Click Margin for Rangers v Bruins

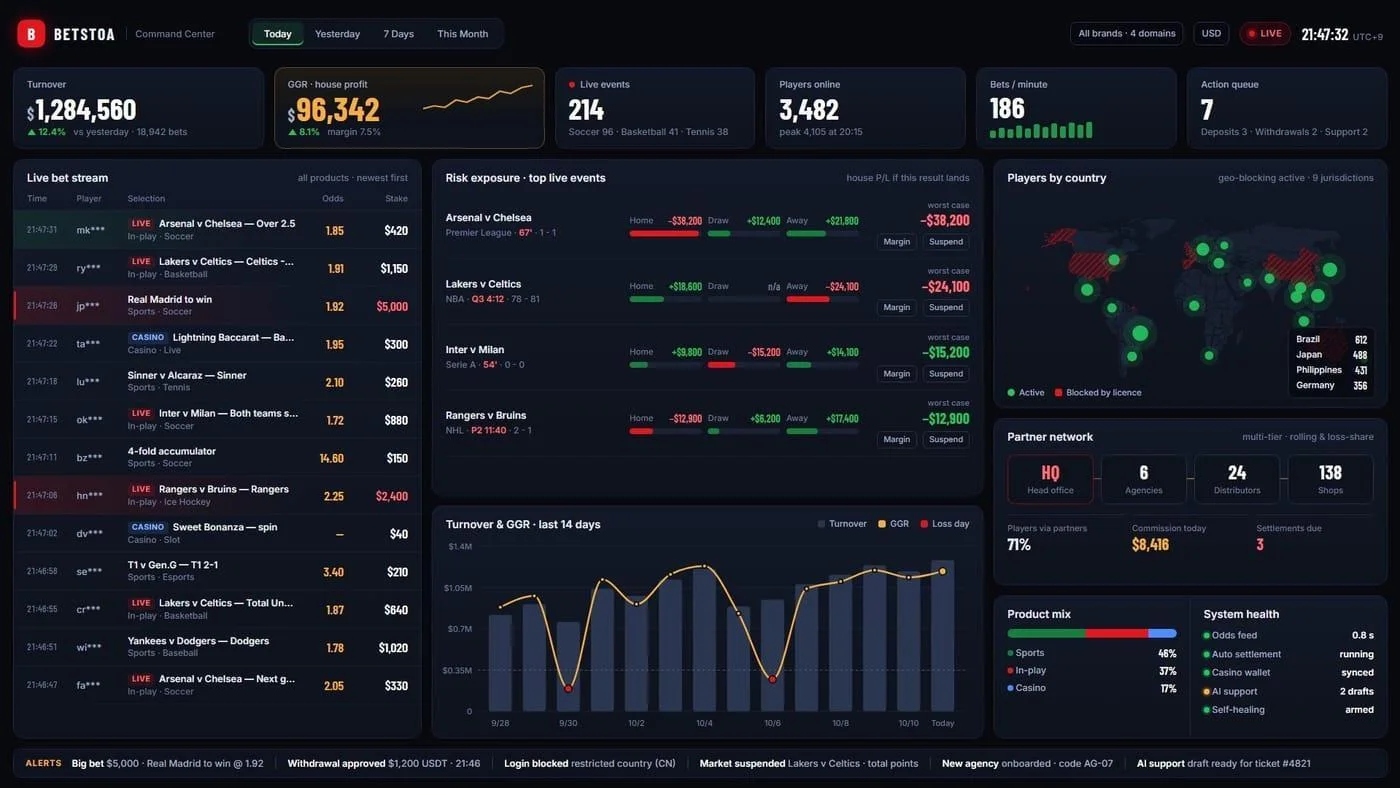[897, 439]
